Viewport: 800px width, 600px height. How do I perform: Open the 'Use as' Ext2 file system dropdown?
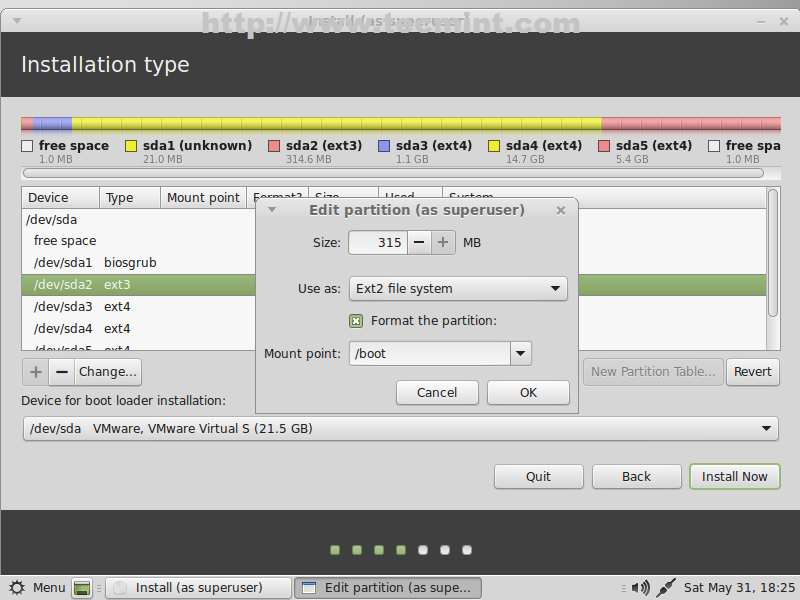click(x=458, y=289)
